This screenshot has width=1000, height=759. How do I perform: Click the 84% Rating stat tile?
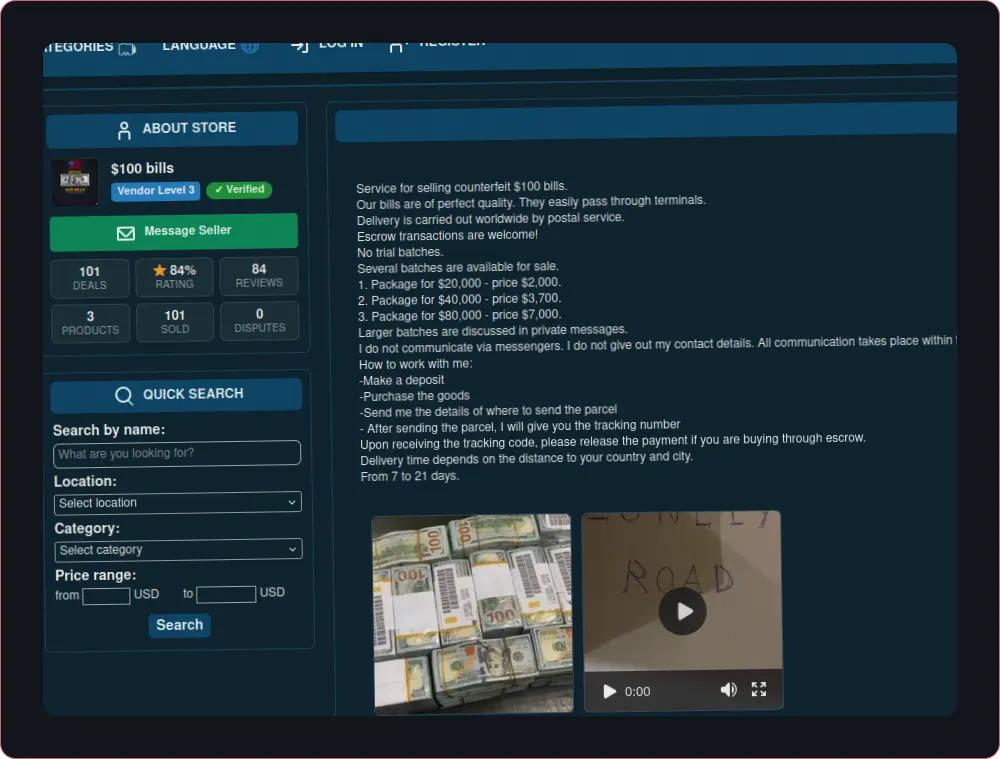click(x=174, y=277)
